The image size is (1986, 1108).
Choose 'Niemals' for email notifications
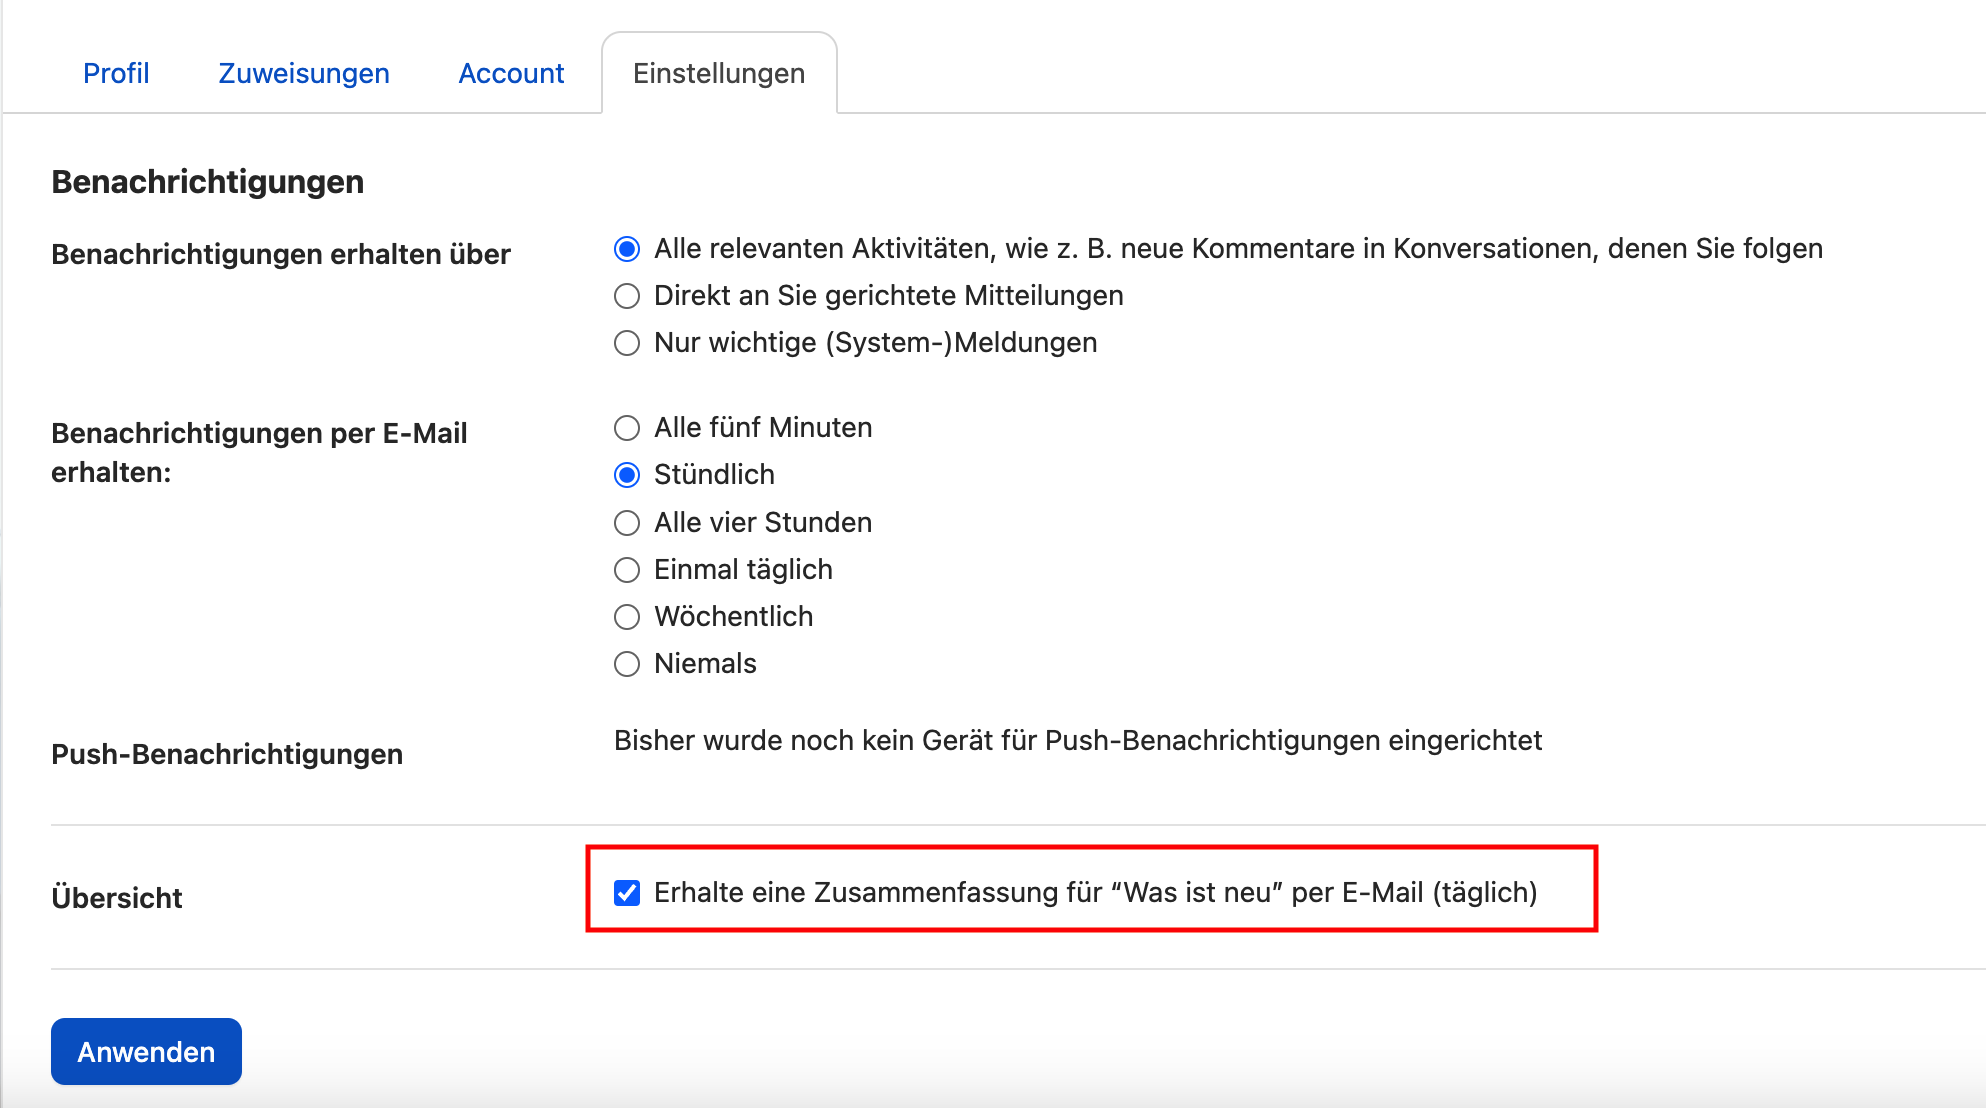(627, 664)
